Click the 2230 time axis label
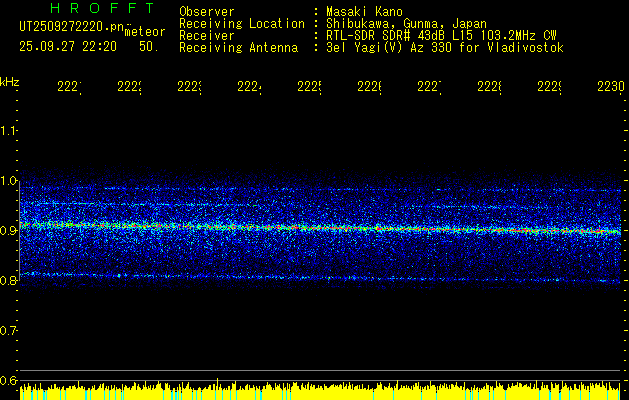The image size is (629, 400). coord(611,86)
